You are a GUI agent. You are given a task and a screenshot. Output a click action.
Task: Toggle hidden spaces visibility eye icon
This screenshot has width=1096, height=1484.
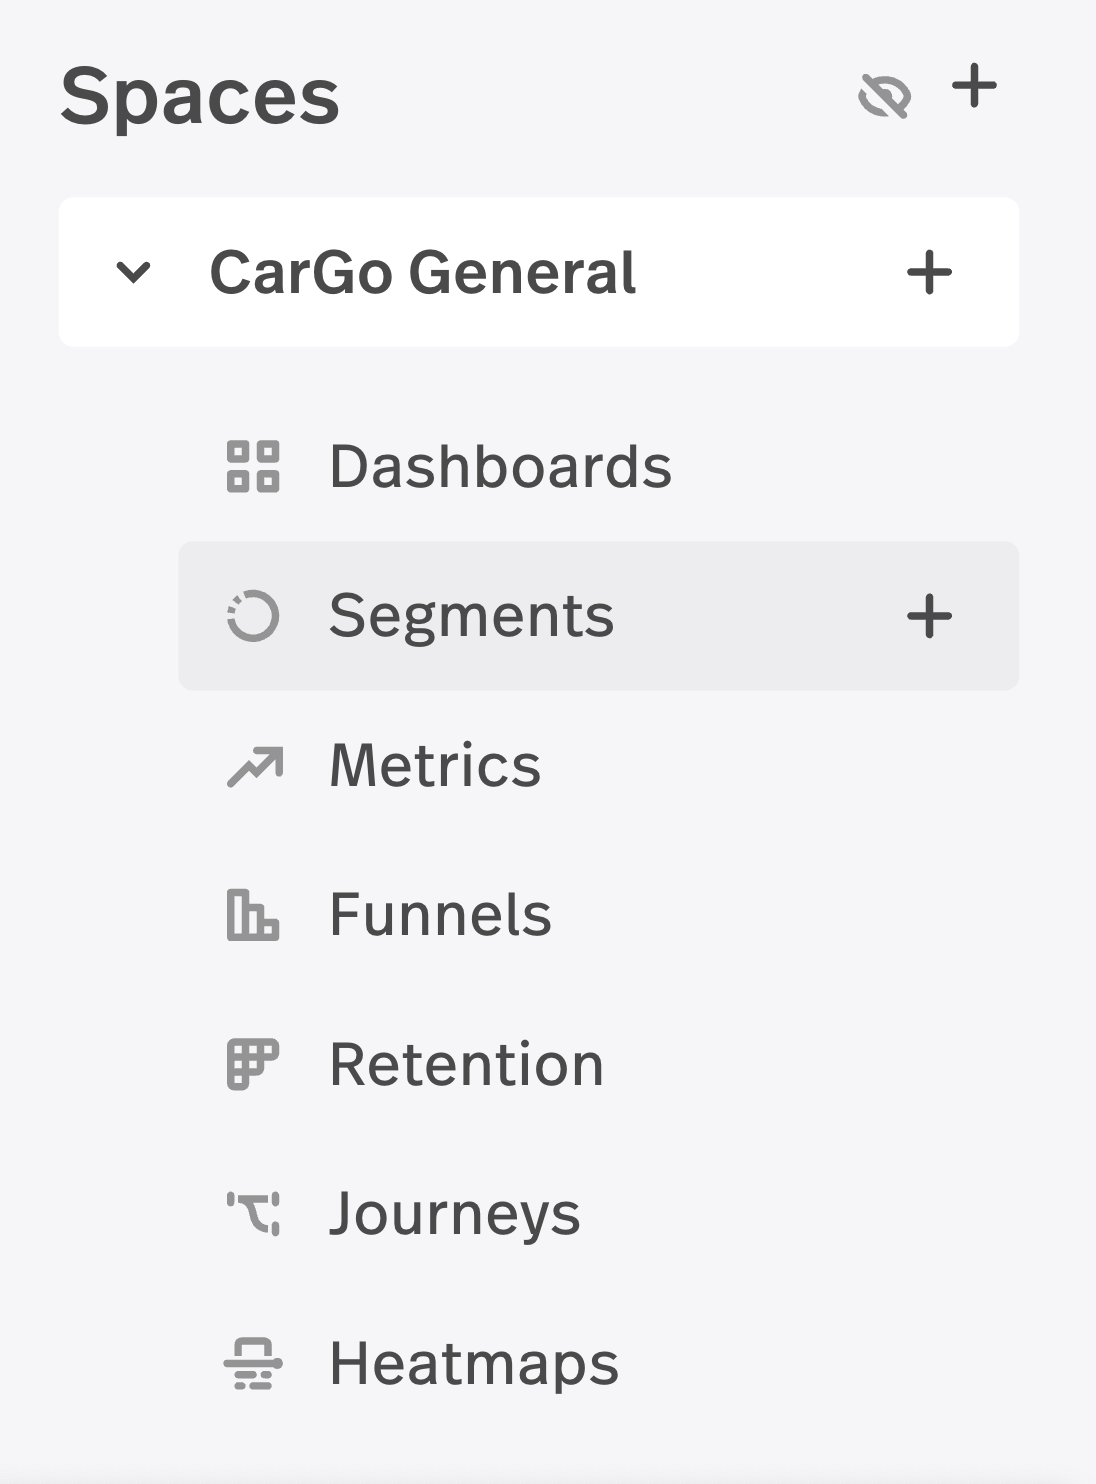[x=885, y=96]
